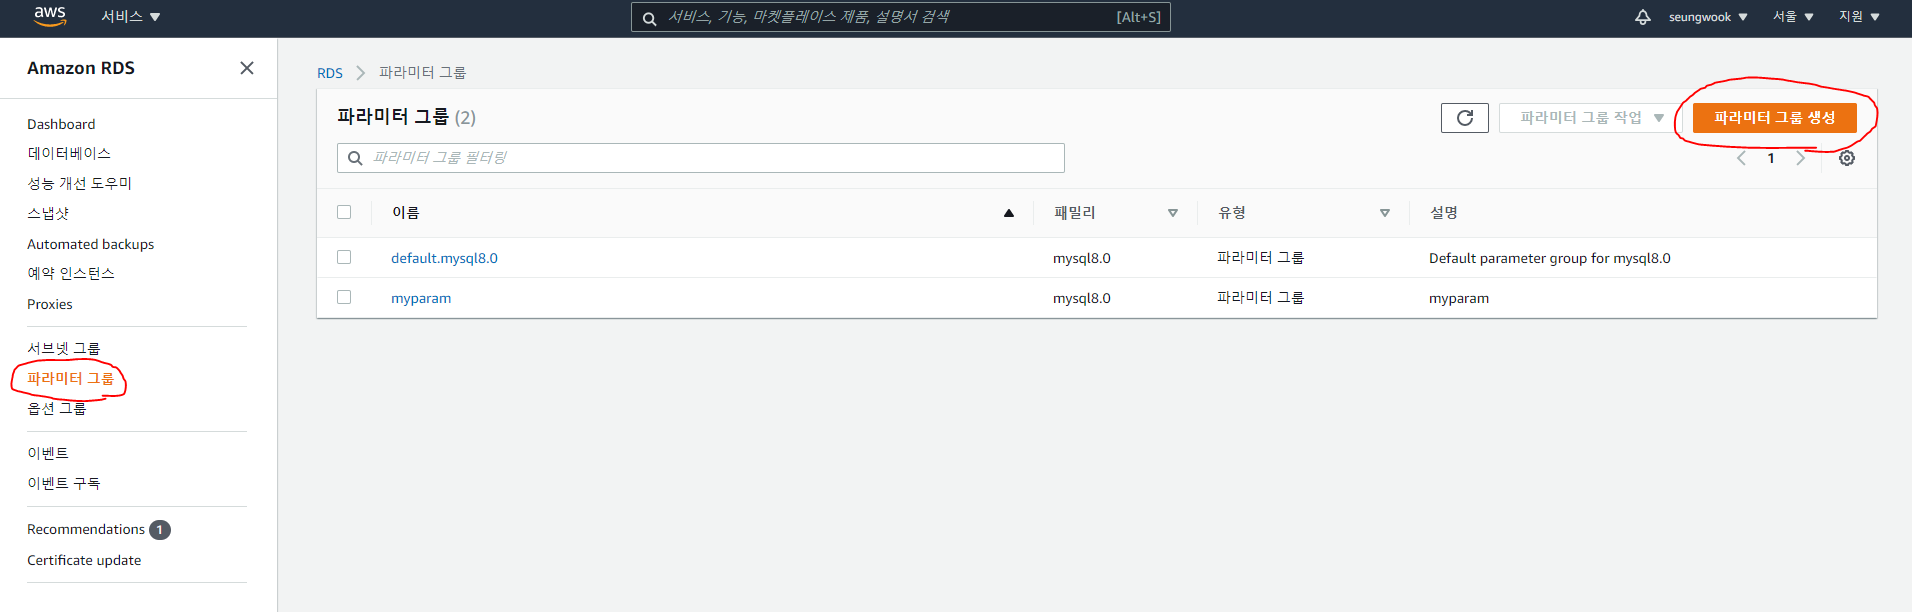Screen dimensions: 1912x612
Task: Open 이벤트 구독 in sidebar
Action: [x=64, y=483]
